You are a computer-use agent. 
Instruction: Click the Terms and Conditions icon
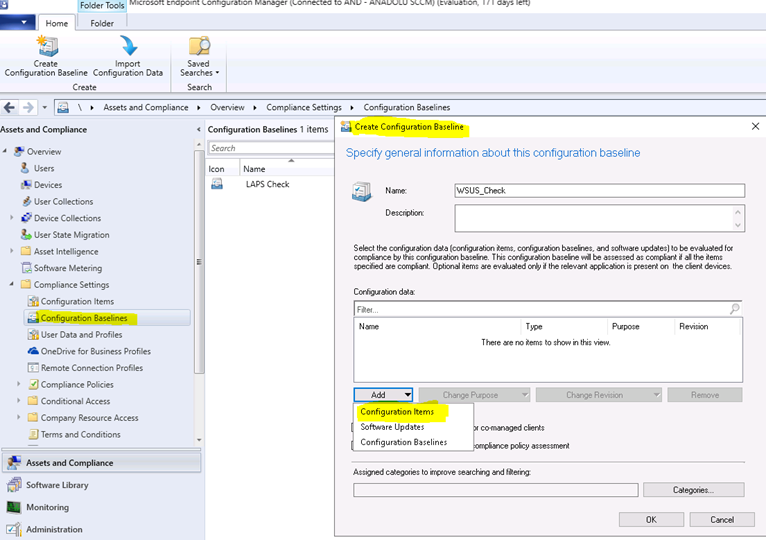tap(33, 434)
